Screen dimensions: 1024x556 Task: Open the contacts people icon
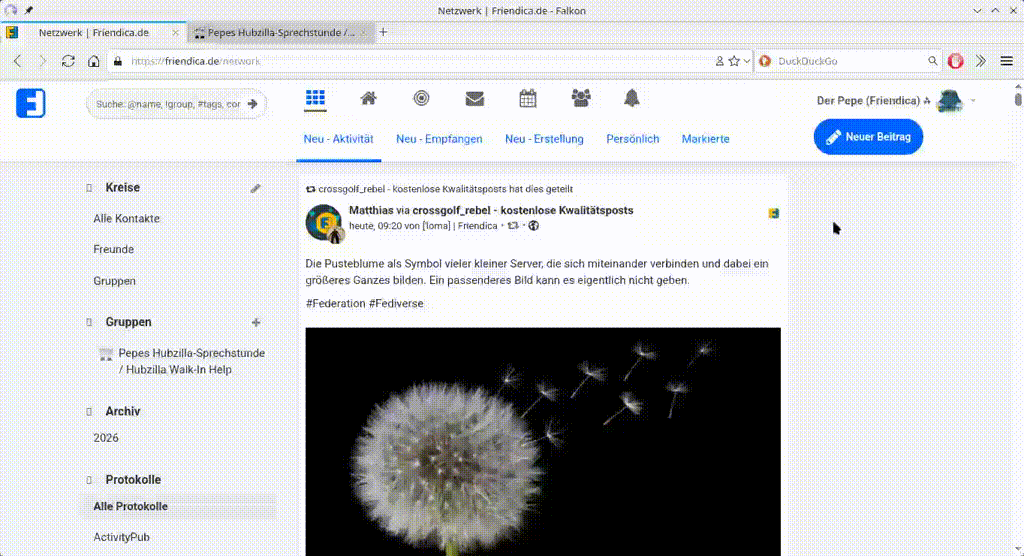click(581, 99)
